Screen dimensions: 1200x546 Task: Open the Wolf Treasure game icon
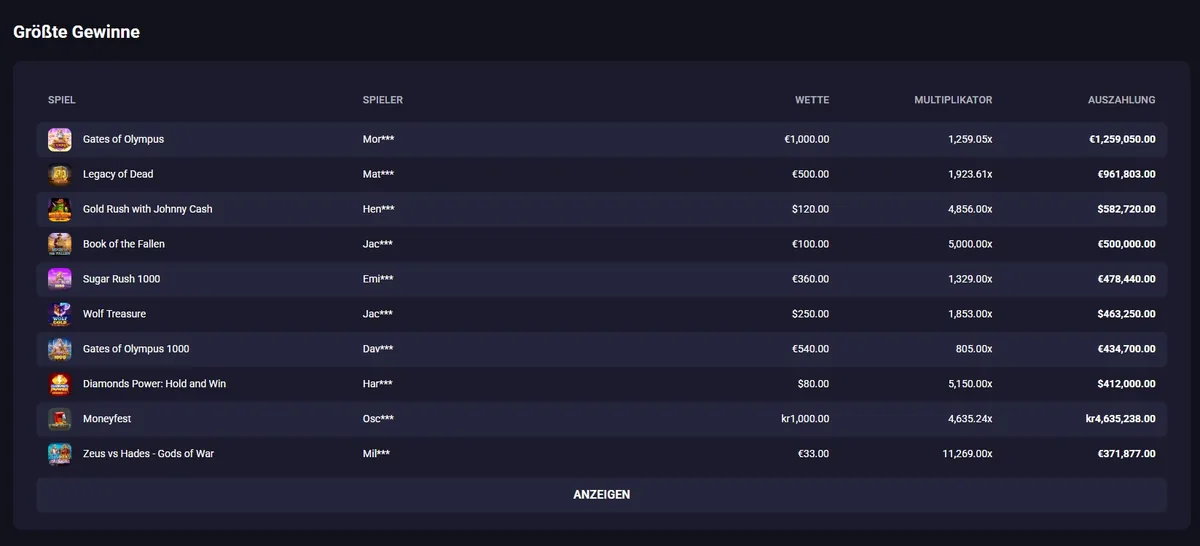tap(60, 314)
